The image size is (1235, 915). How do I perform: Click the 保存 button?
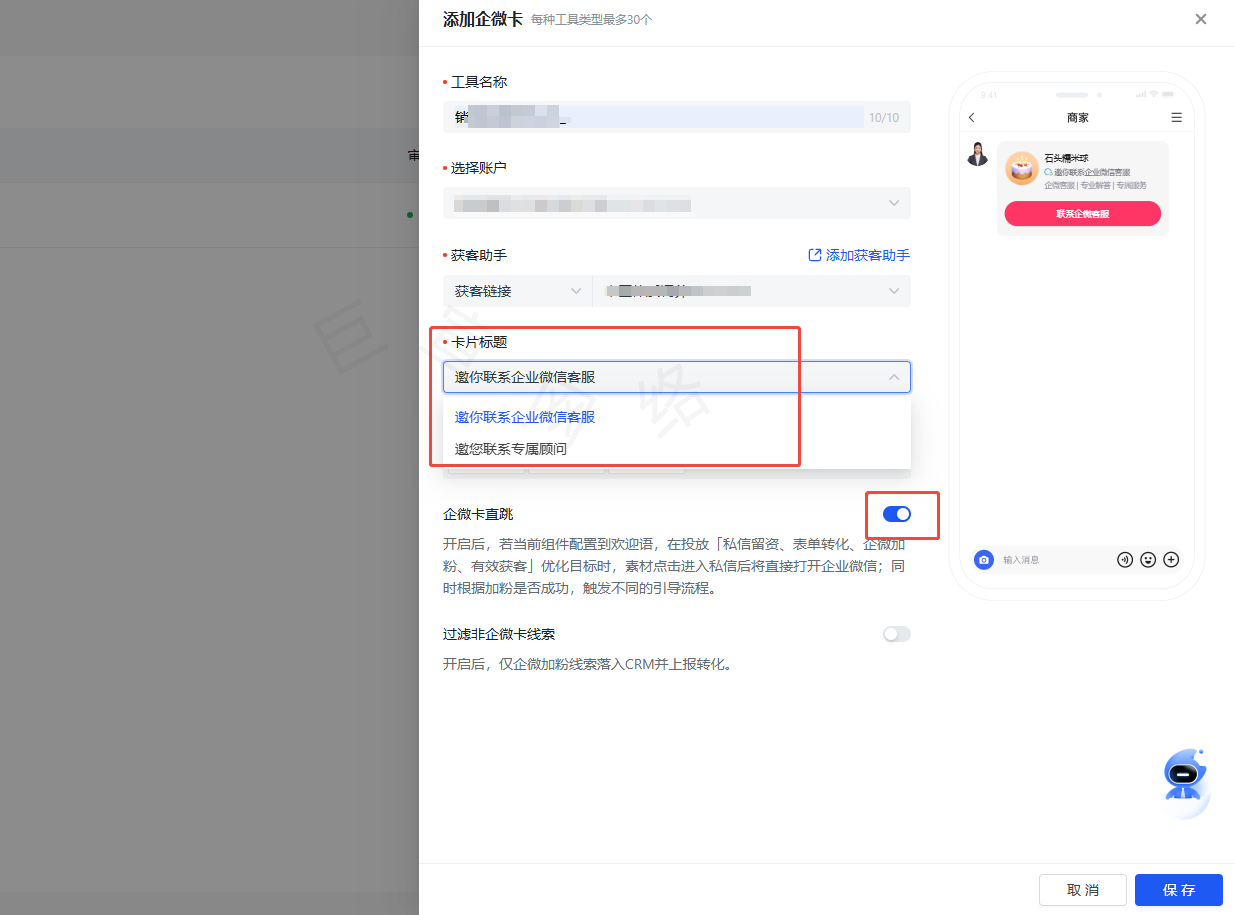[x=1178, y=890]
